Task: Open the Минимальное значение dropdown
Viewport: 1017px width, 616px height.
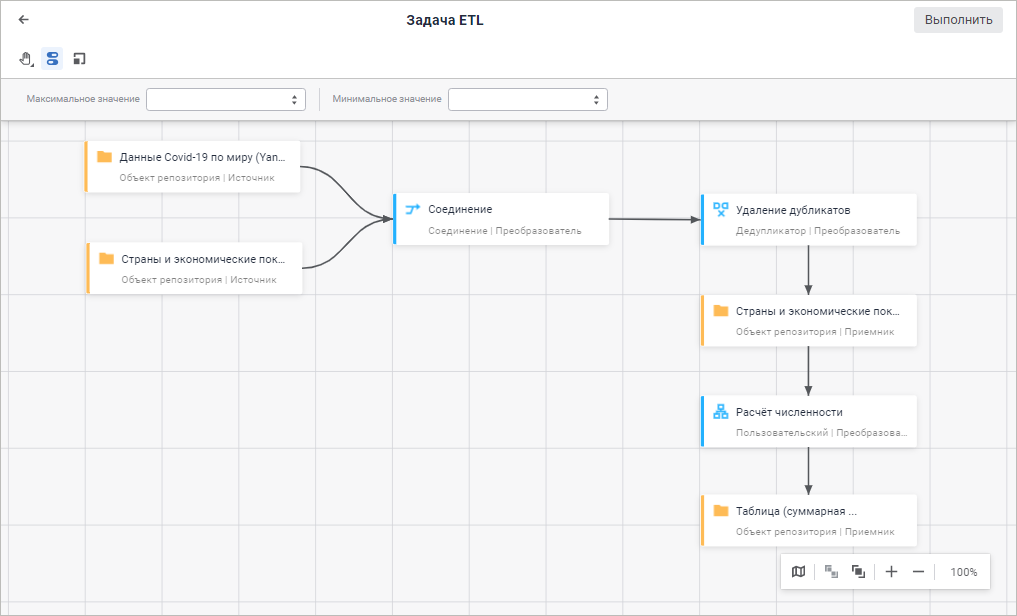Action: click(x=527, y=99)
